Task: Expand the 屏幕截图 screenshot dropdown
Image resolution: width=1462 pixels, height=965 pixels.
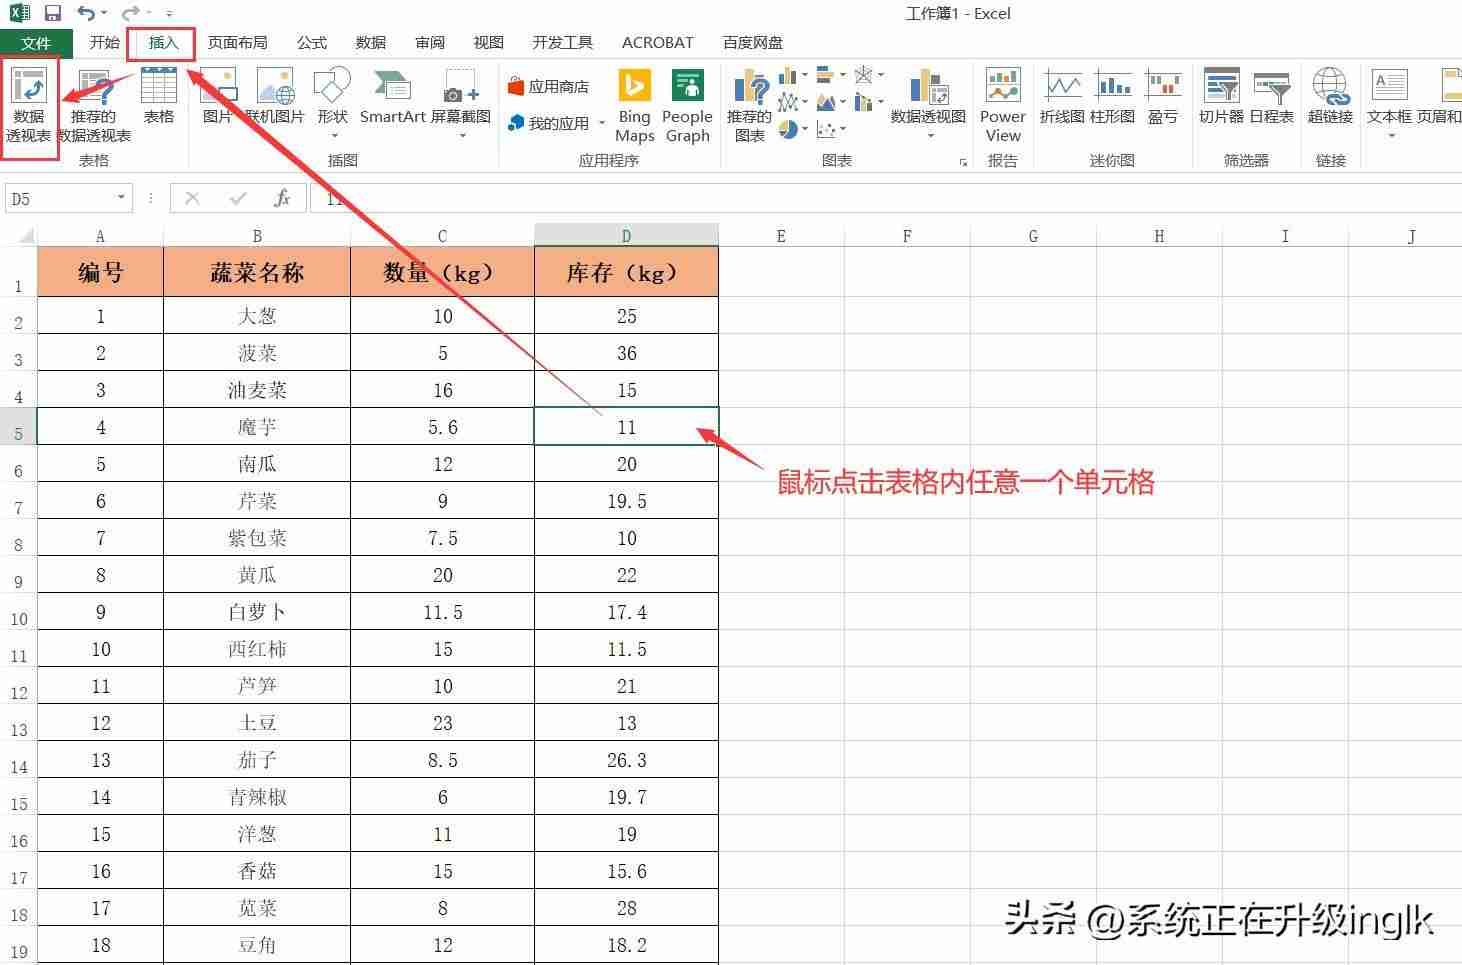Action: point(462,136)
